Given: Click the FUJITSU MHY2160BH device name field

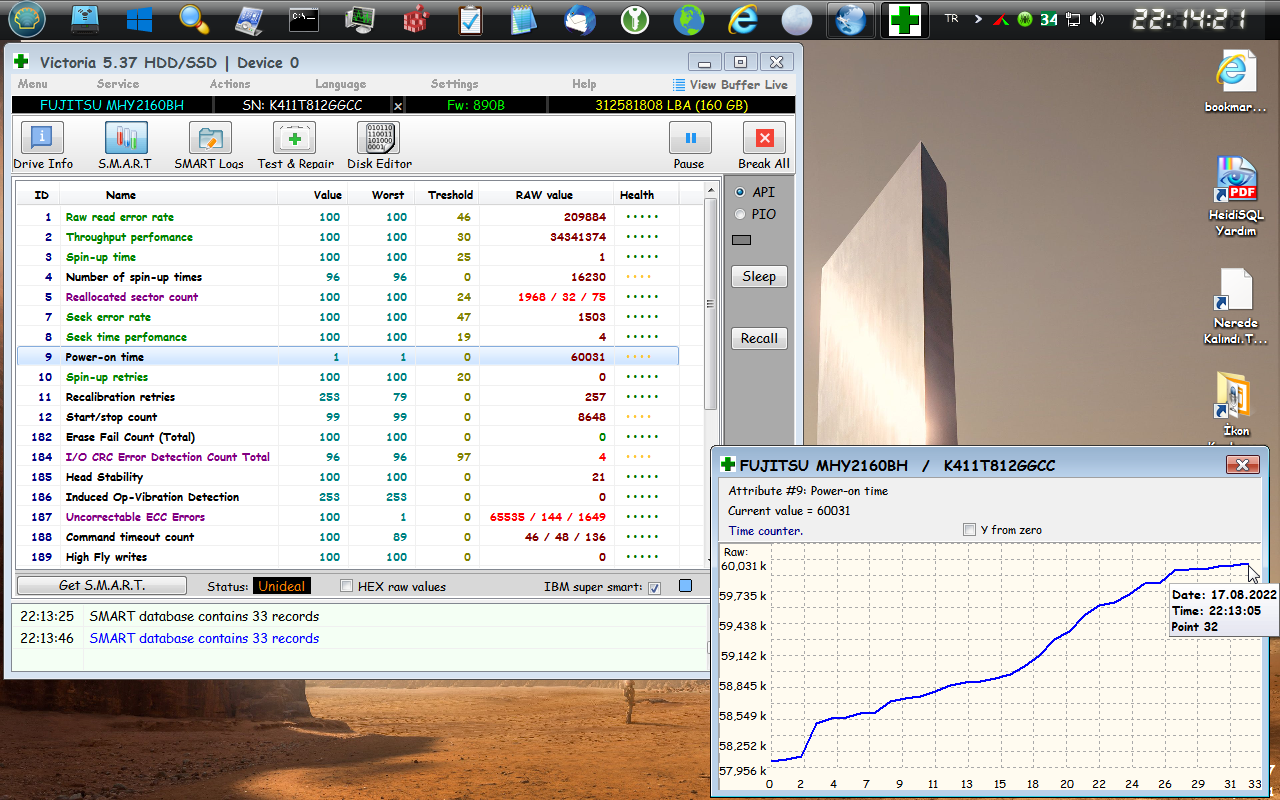Looking at the screenshot, I should pos(112,105).
